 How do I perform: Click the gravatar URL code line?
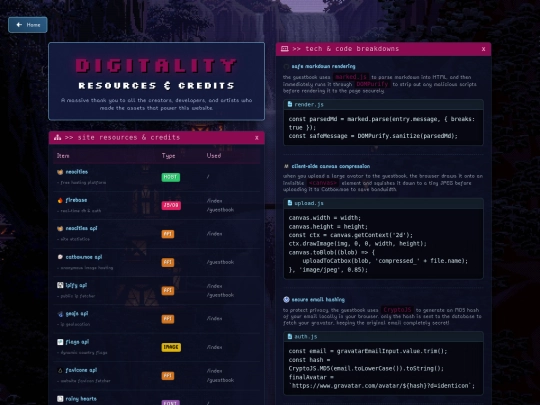[382, 386]
